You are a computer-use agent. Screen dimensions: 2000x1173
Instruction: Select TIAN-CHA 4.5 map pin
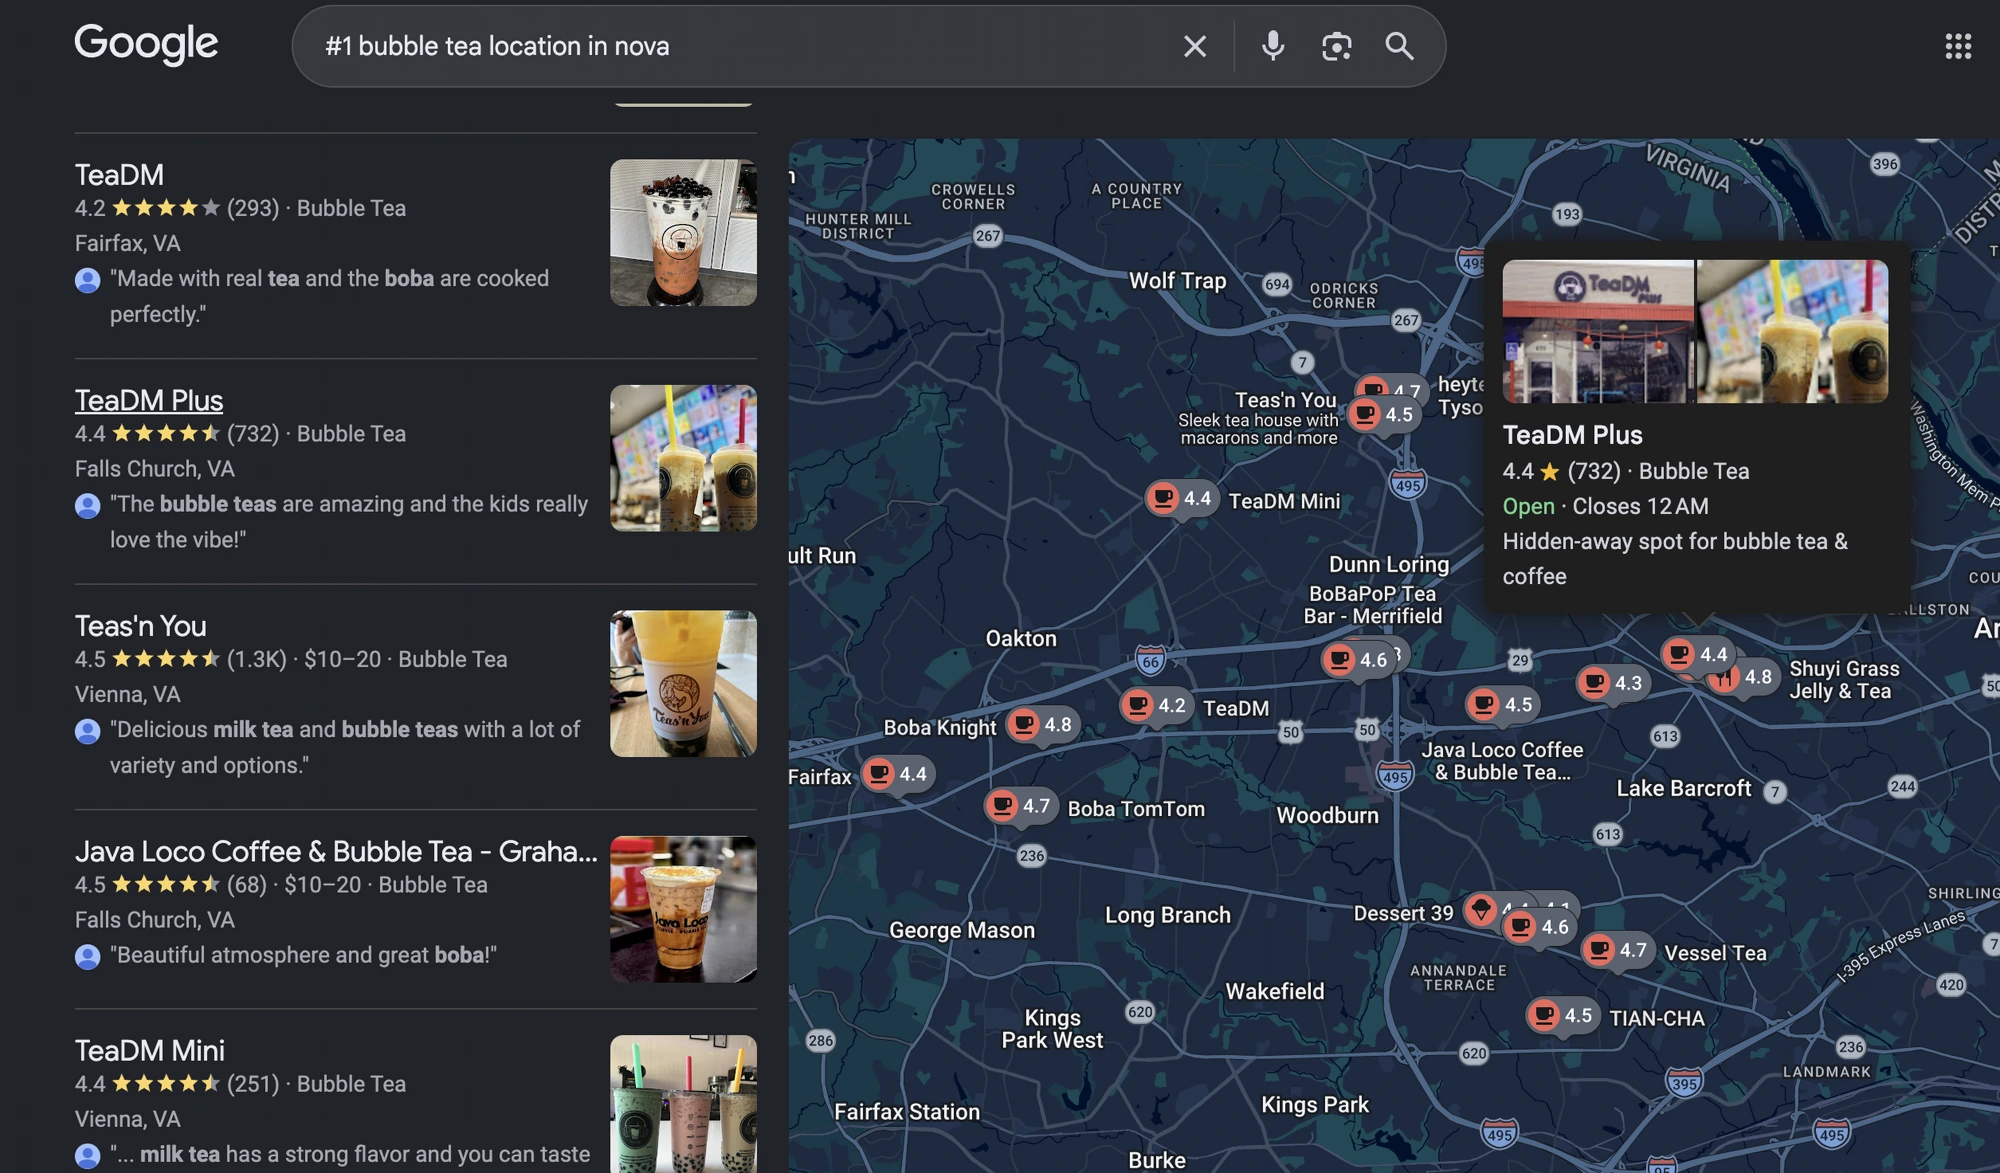(x=1562, y=1015)
